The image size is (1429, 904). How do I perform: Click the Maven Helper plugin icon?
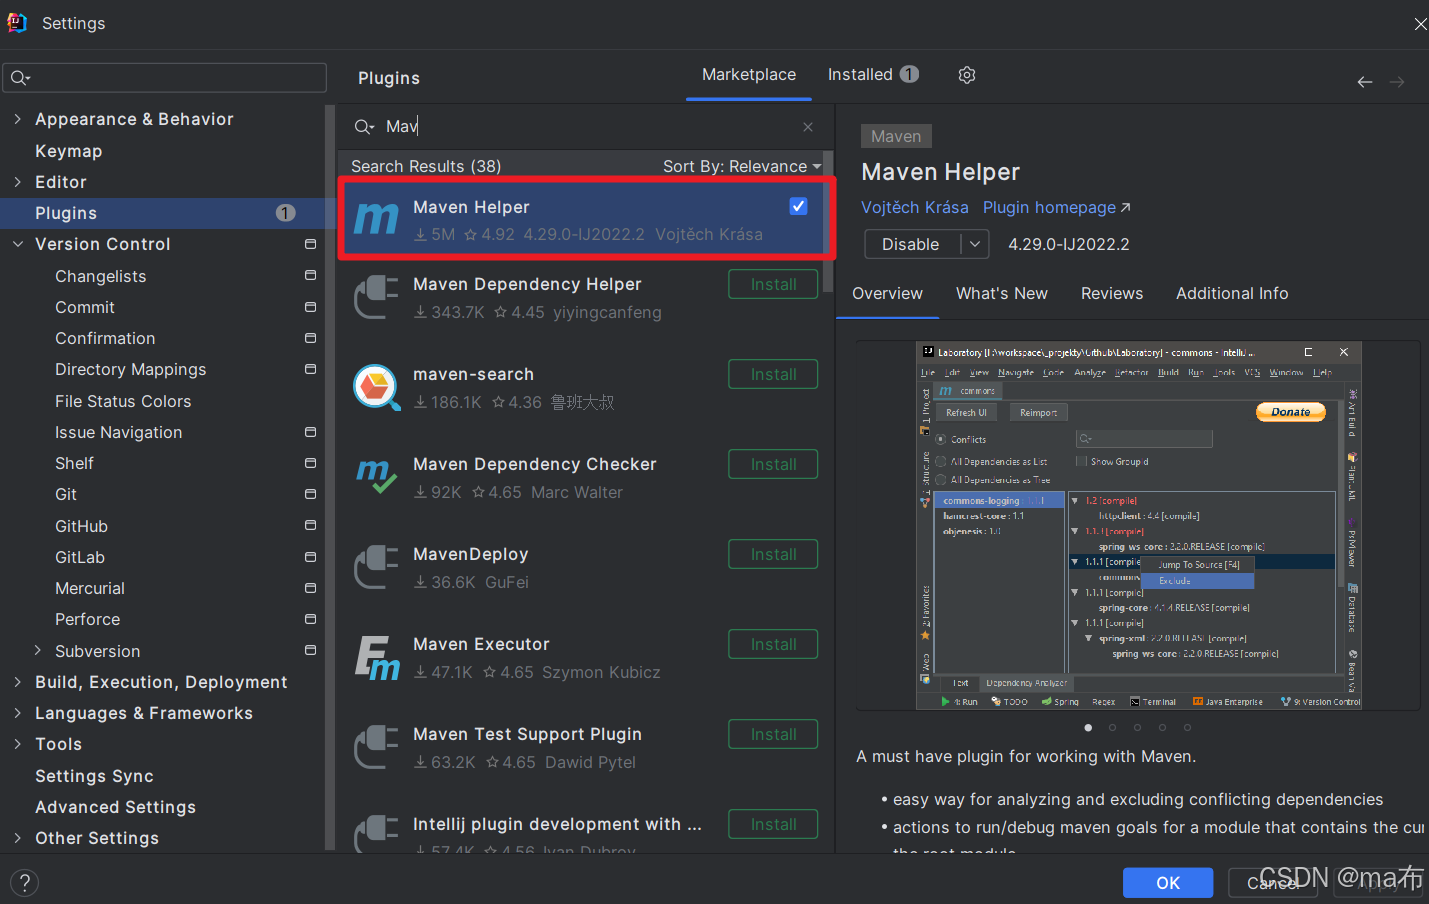tap(376, 218)
